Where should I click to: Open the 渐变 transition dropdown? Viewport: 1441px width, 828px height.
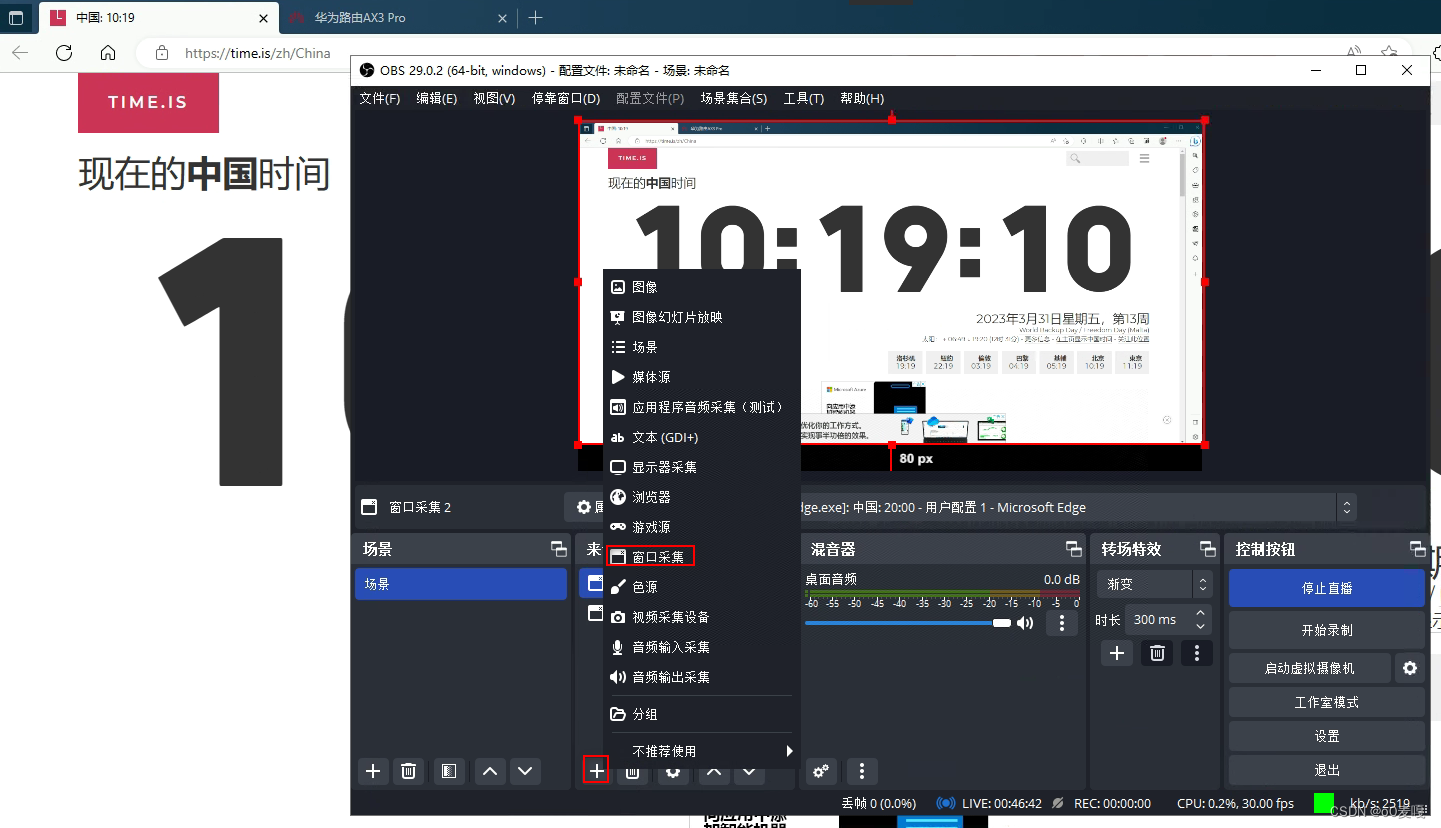[x=1155, y=583]
